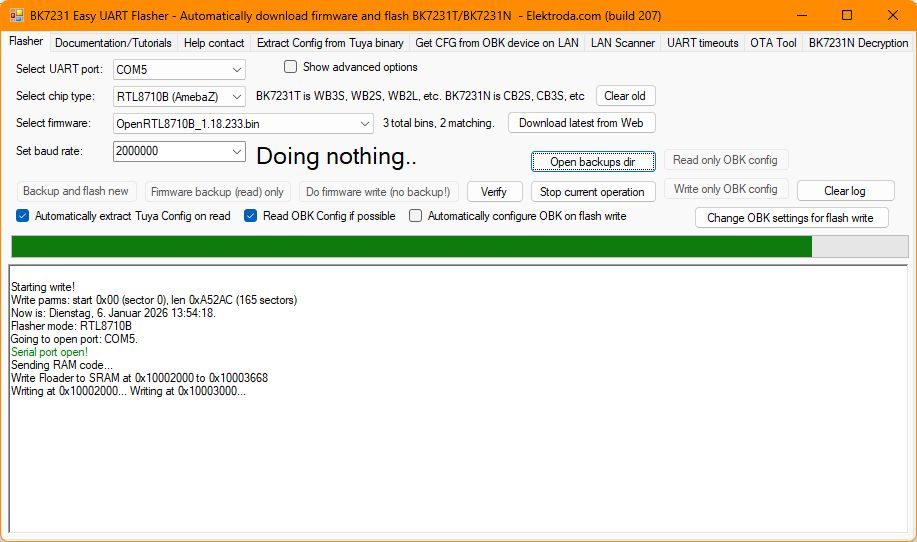
Task: Open Get CFG from OBK device on LAN tab
Action: pyautogui.click(x=497, y=43)
